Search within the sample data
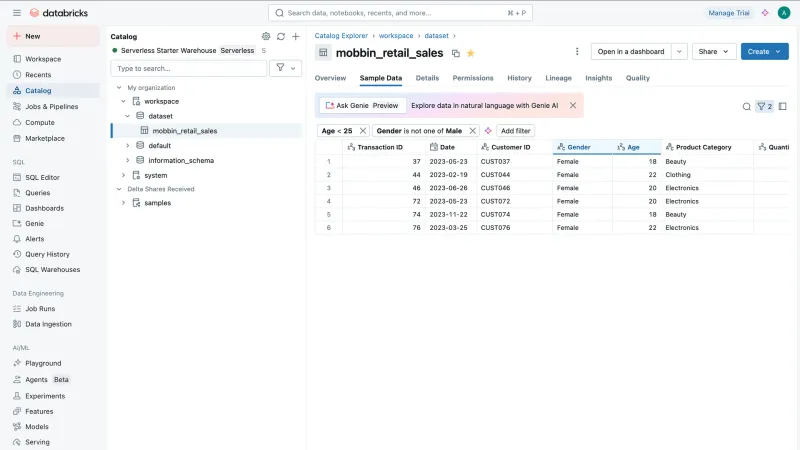The height and width of the screenshot is (450, 800). pos(746,106)
